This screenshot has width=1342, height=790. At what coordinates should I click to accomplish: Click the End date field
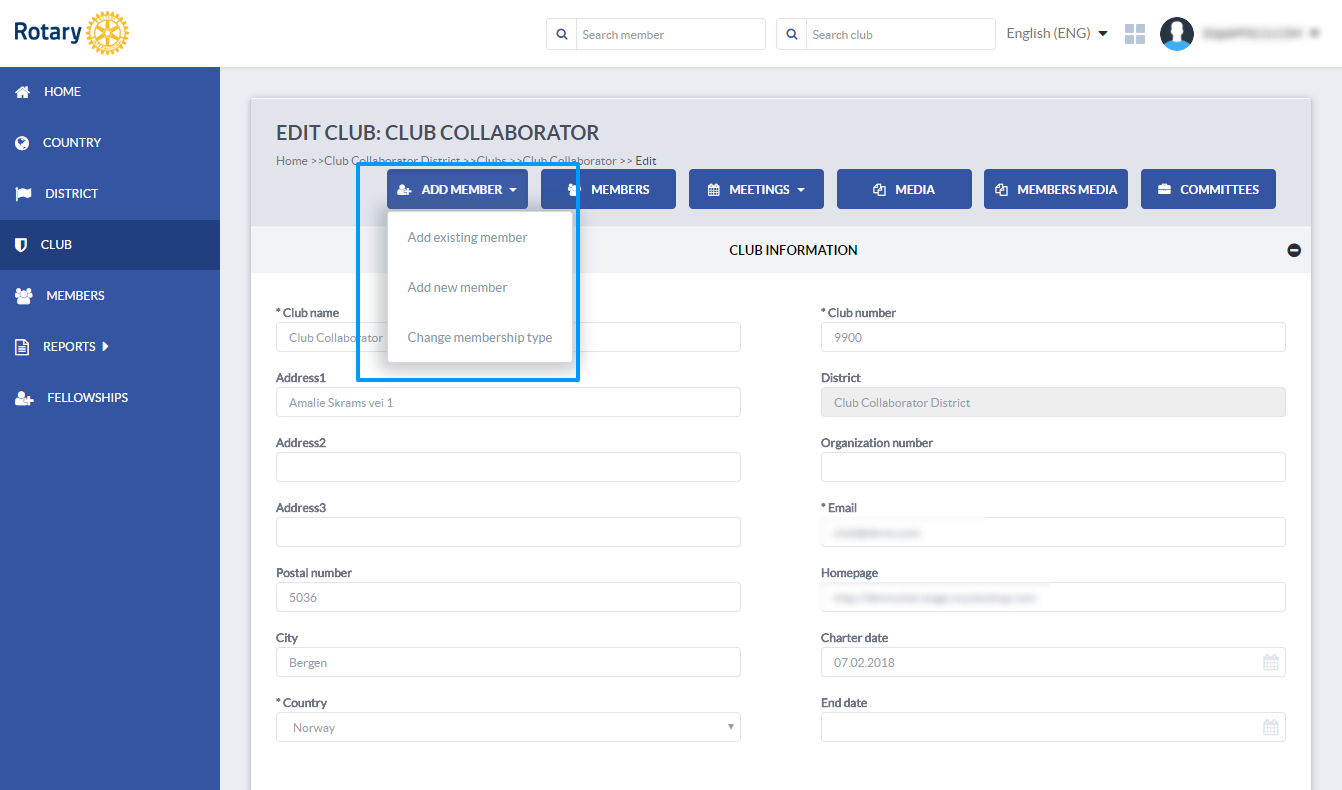(x=1053, y=727)
